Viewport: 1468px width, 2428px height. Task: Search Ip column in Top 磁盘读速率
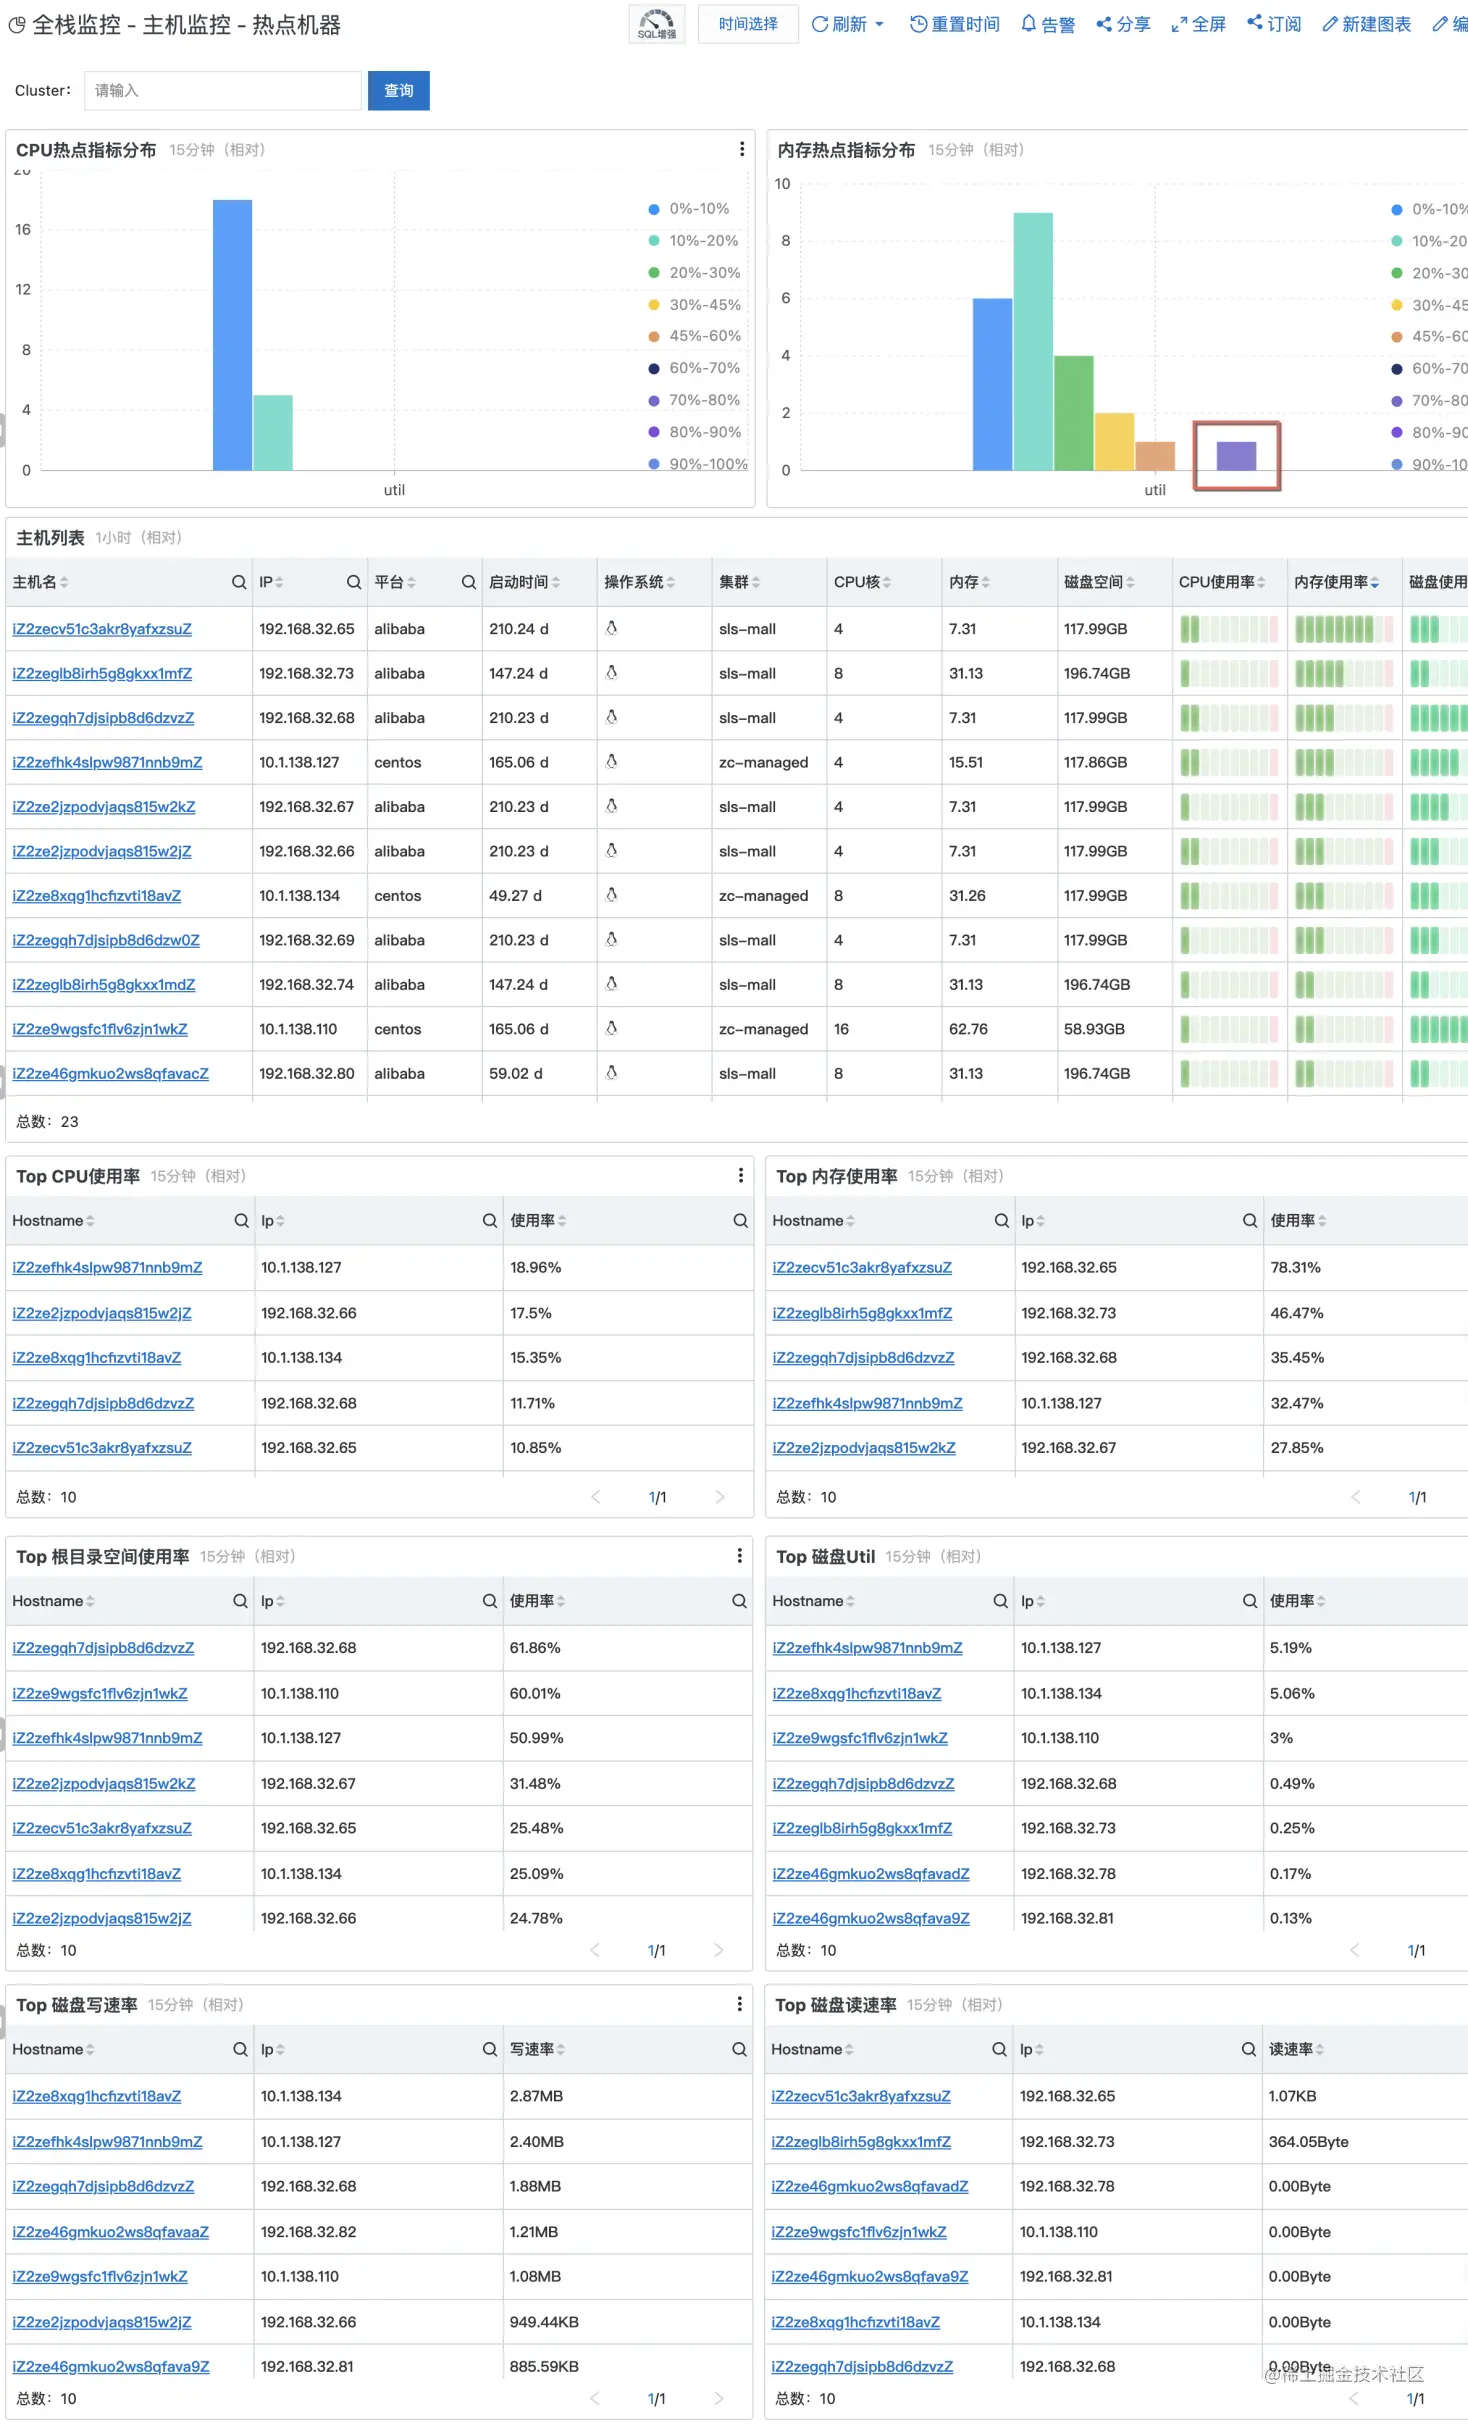[x=1248, y=2049]
